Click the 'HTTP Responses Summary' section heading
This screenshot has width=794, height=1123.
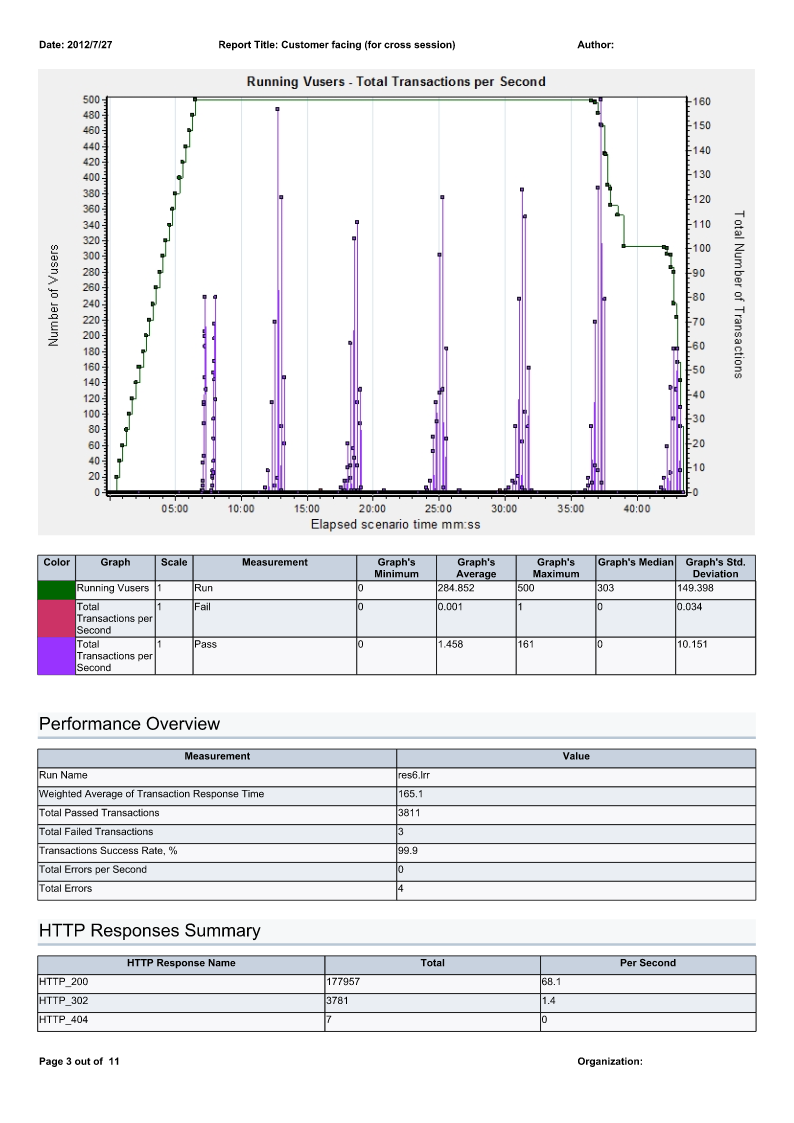pos(150,931)
